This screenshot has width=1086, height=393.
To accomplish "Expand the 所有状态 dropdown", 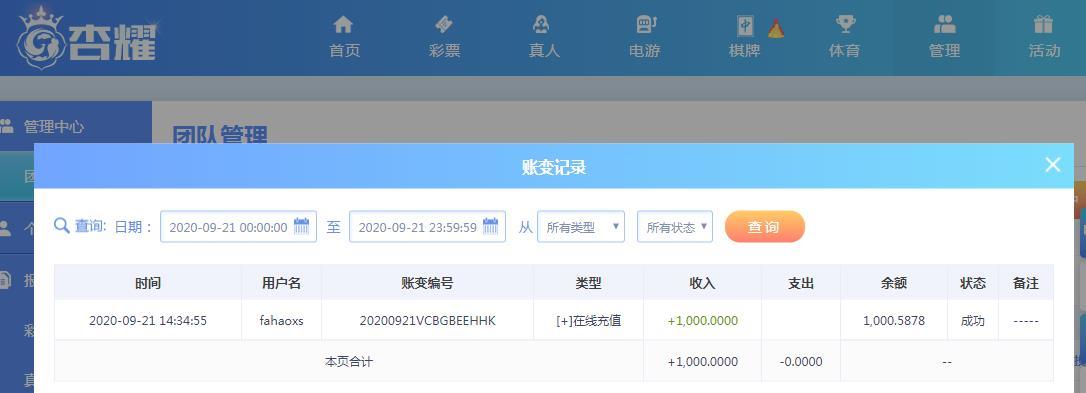I will point(675,227).
